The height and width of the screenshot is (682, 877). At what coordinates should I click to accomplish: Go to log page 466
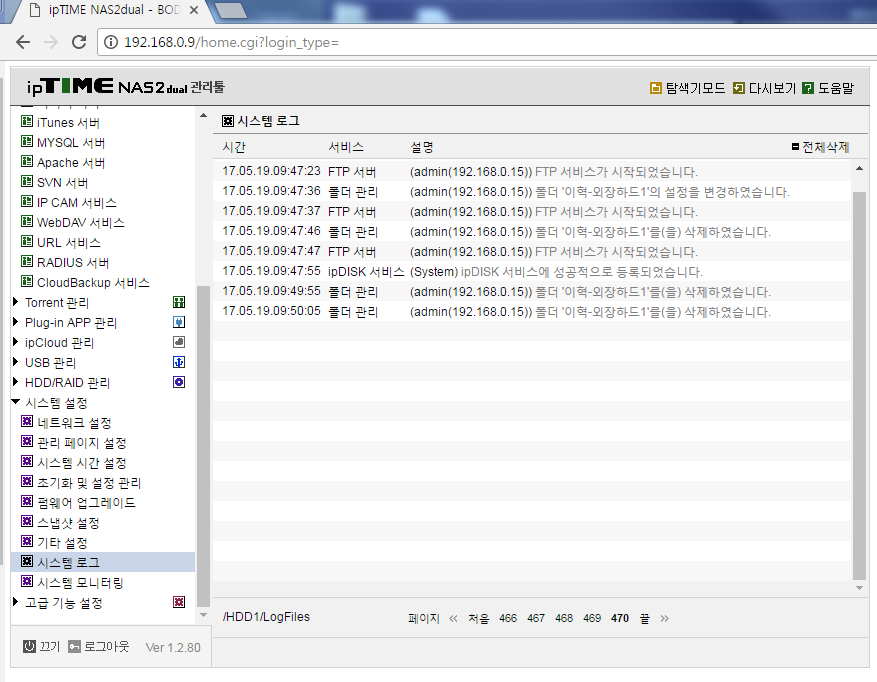(x=508, y=618)
